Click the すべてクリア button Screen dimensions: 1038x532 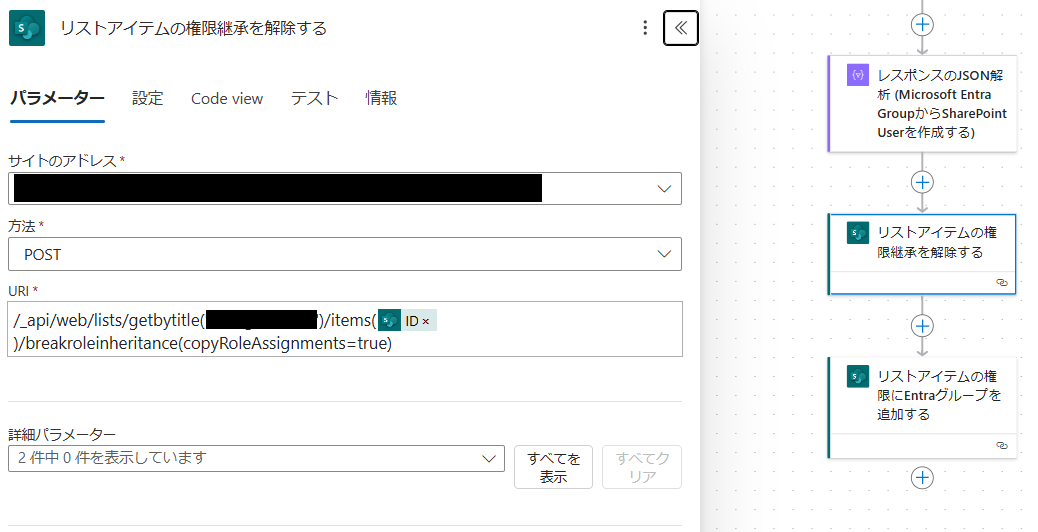coord(642,467)
